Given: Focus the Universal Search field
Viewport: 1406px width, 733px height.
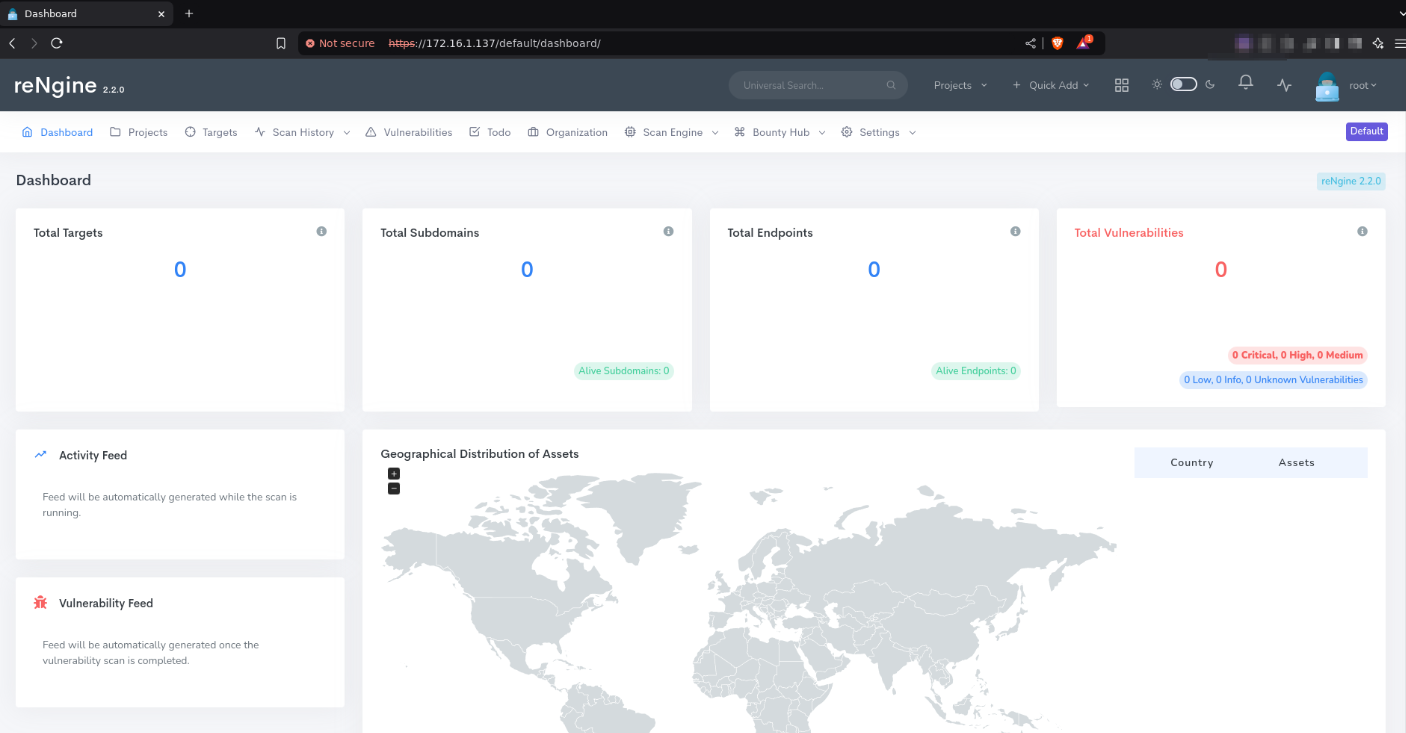Looking at the screenshot, I should click(818, 85).
